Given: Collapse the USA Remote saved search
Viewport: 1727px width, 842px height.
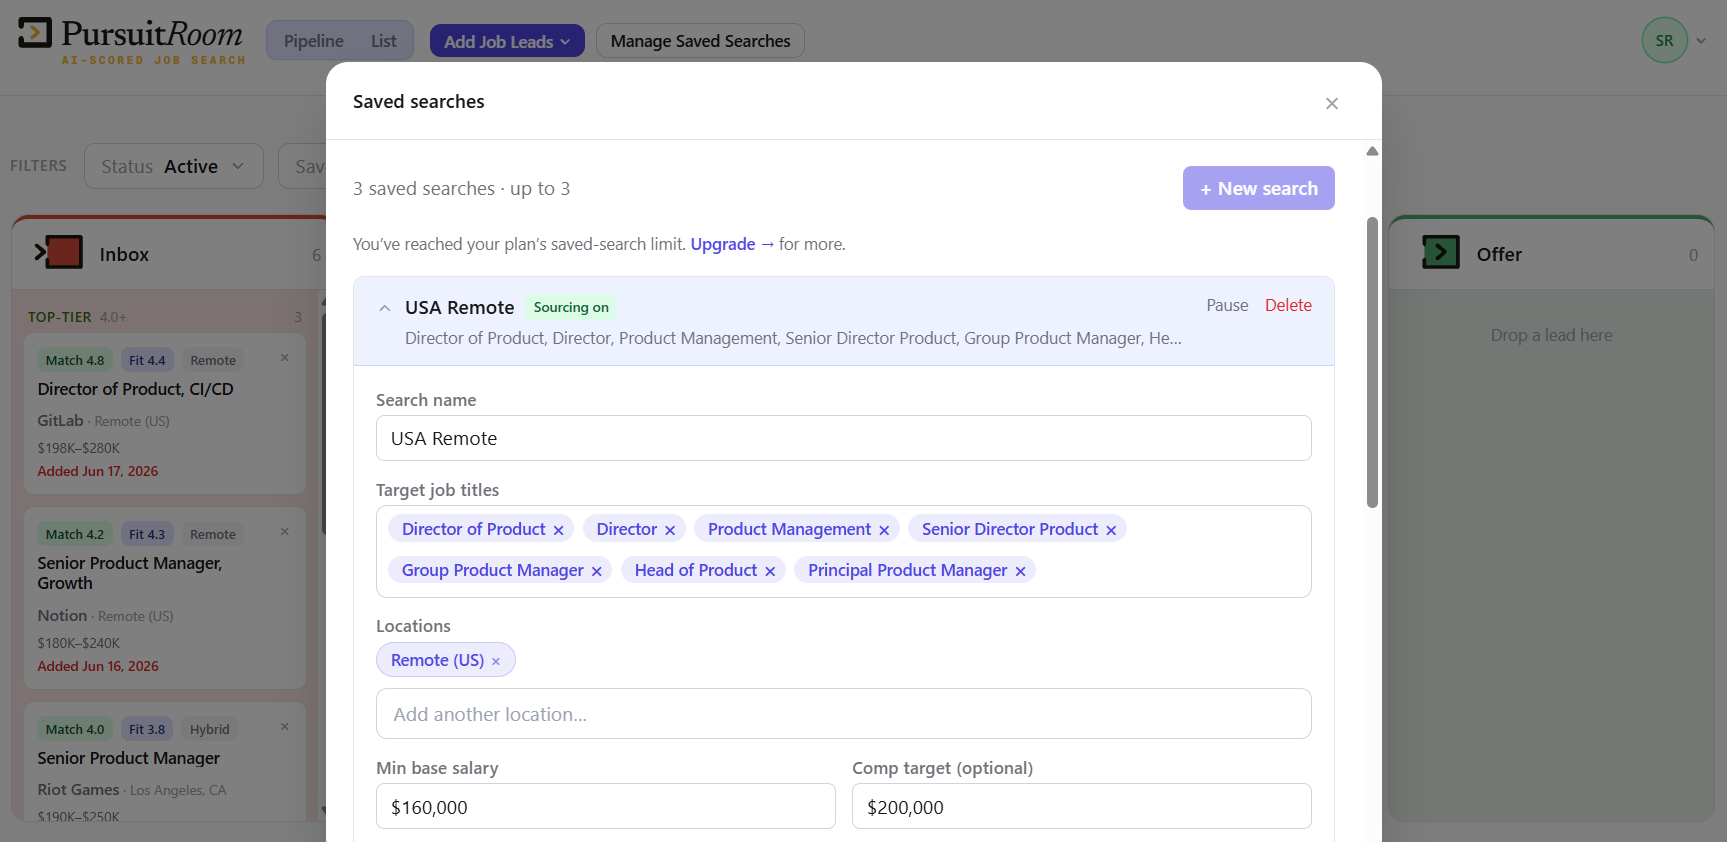Looking at the screenshot, I should click(x=385, y=308).
